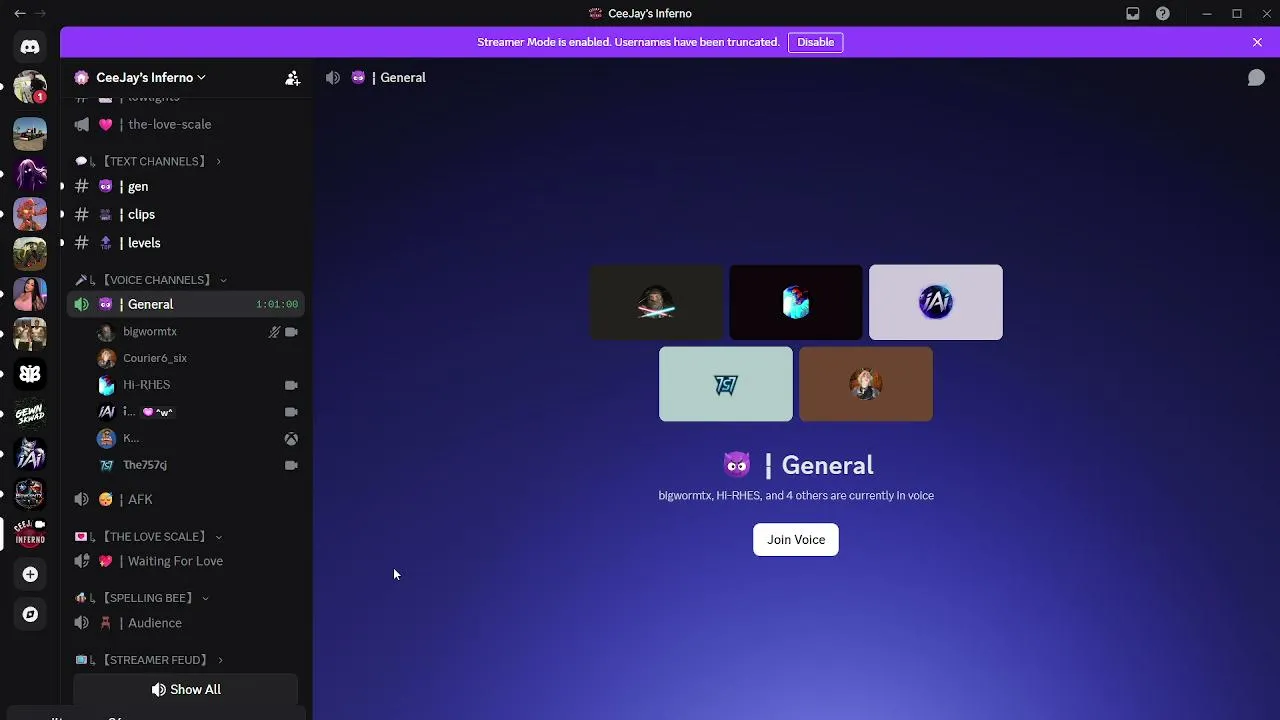This screenshot has height=720, width=1280.
Task: Click the speaker icon in the channel header
Action: [332, 78]
